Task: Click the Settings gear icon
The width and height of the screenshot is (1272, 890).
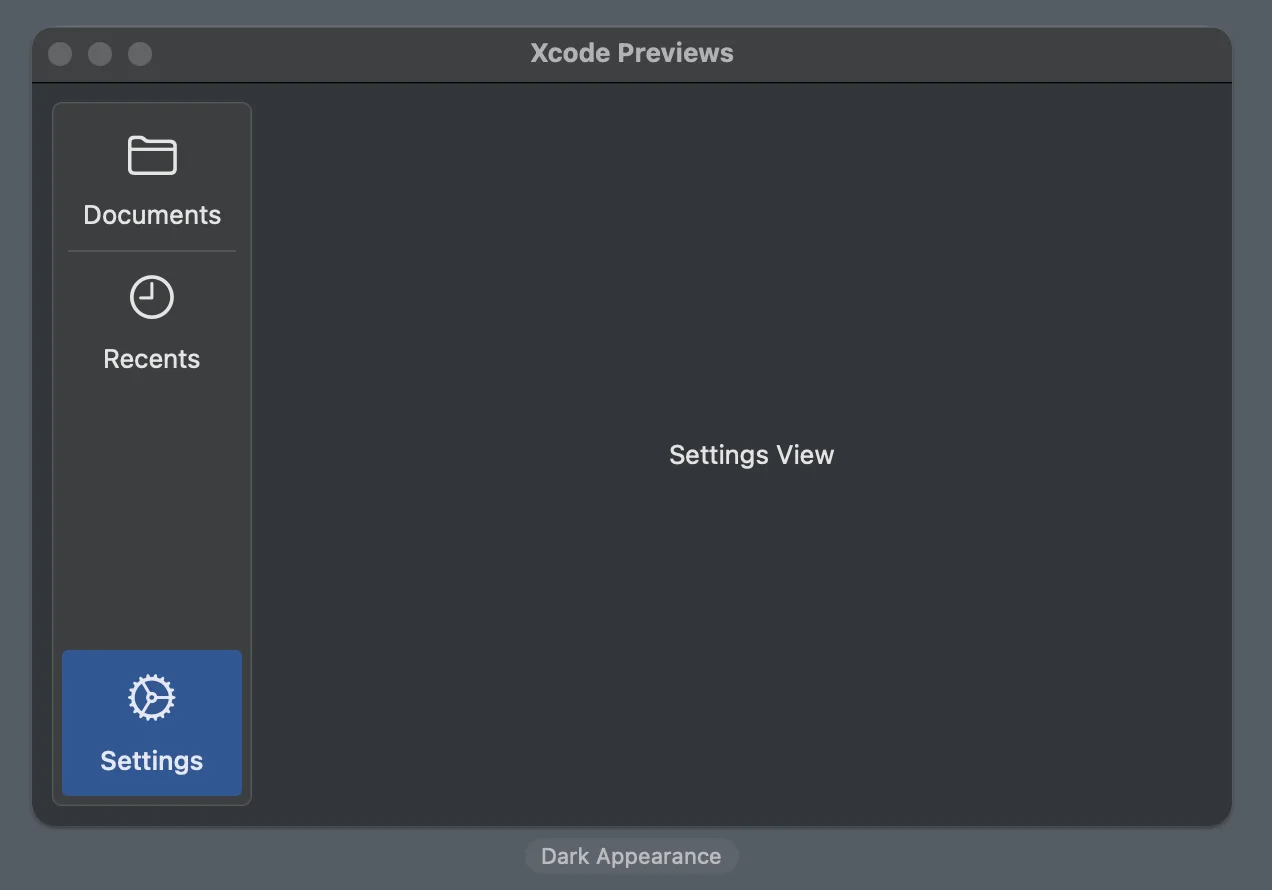Action: click(152, 697)
